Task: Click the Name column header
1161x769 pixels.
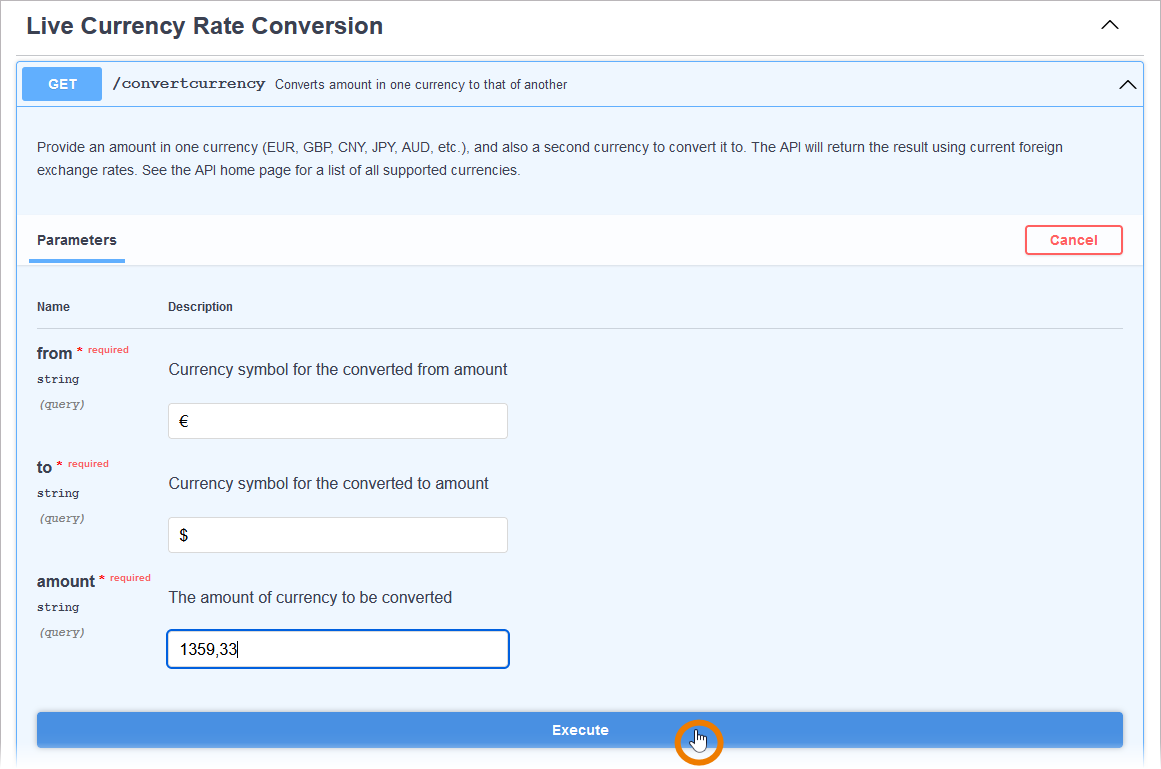Action: pos(53,307)
